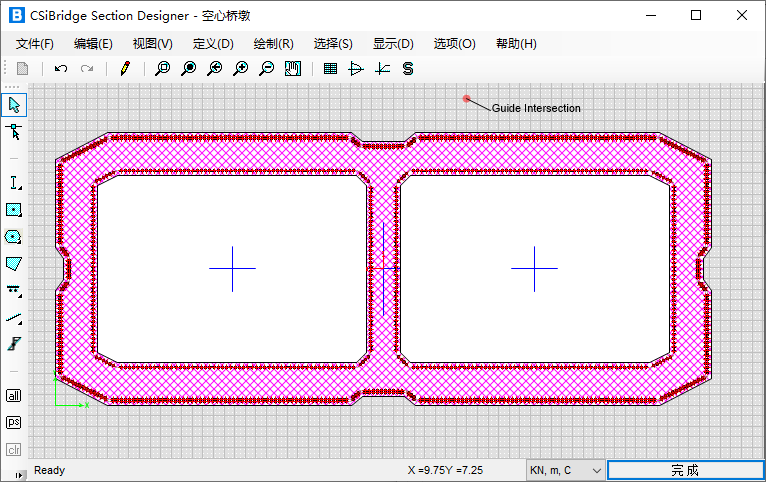766x482 pixels.
Task: Click the pencil edit icon in toolbar
Action: point(125,69)
